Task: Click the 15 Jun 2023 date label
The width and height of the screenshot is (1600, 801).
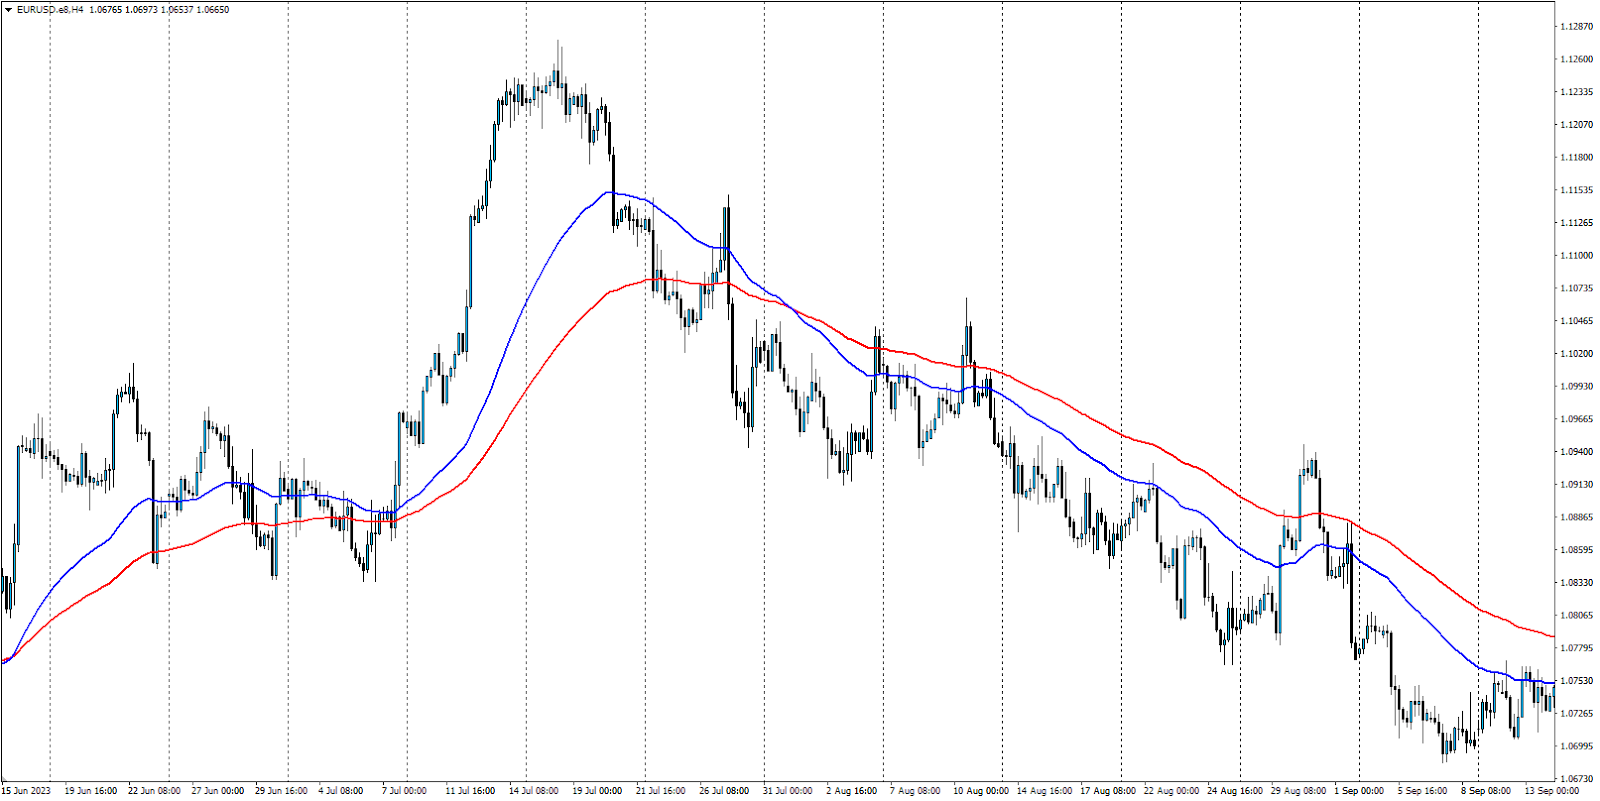Action: [x=26, y=791]
